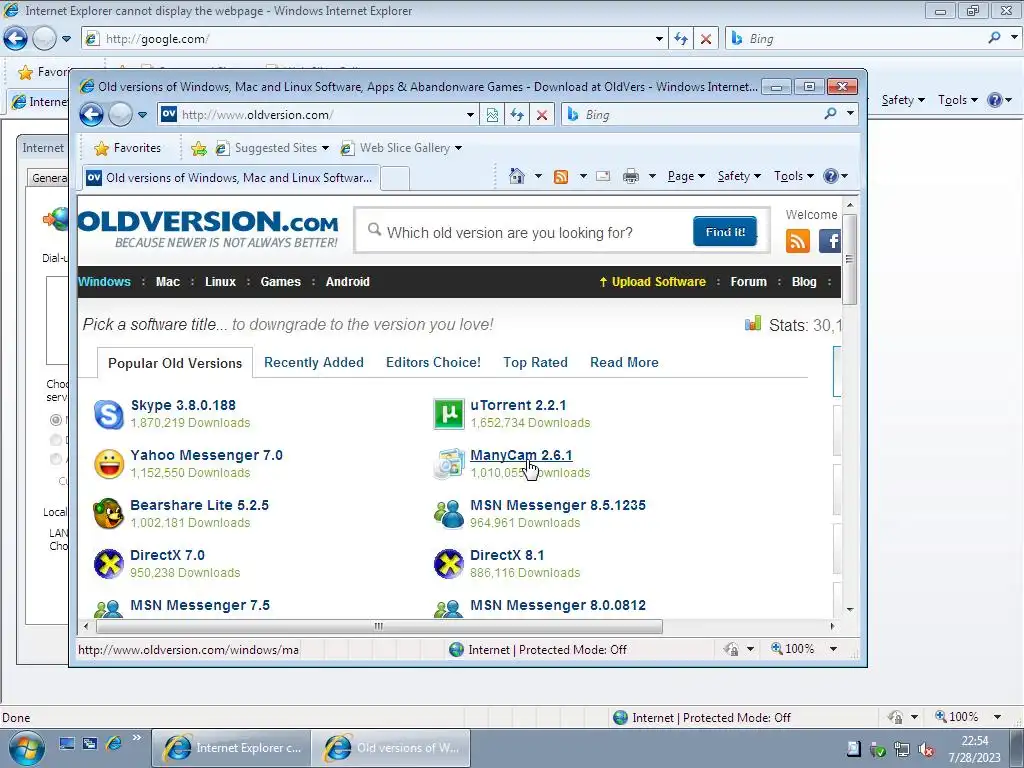Select the Mac category in site menu
Viewport: 1024px width, 768px height.
coord(168,282)
